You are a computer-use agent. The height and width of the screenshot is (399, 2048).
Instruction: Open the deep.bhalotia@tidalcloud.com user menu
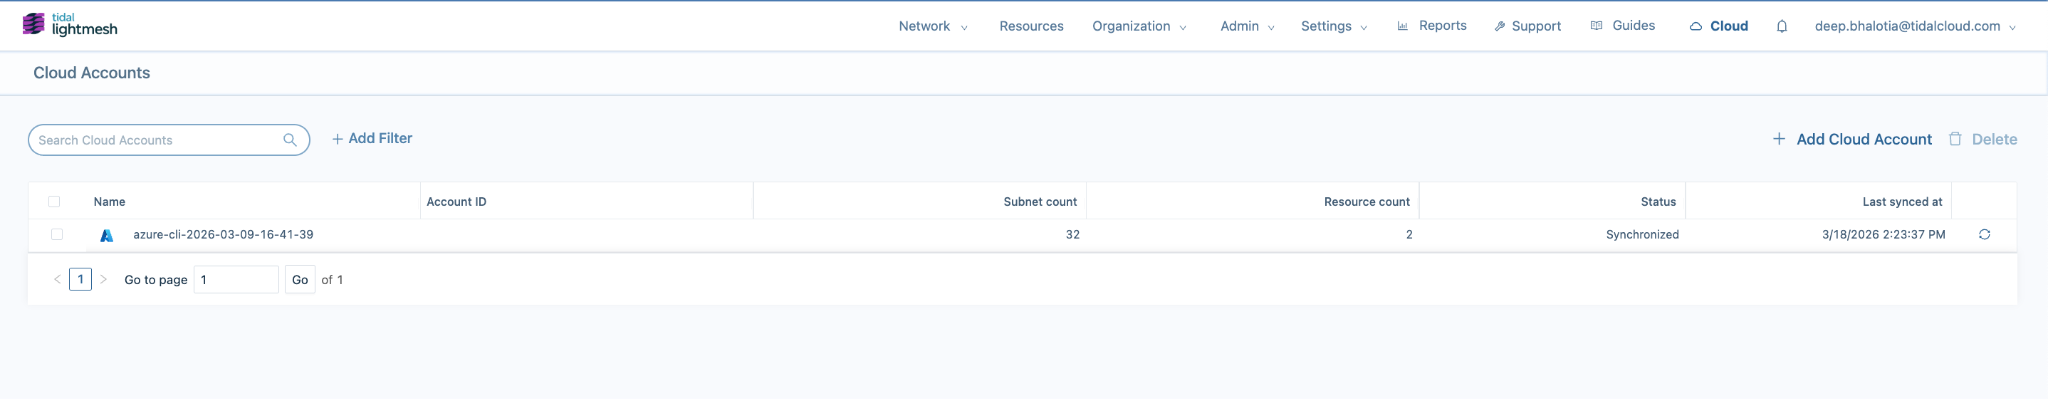(x=1915, y=26)
